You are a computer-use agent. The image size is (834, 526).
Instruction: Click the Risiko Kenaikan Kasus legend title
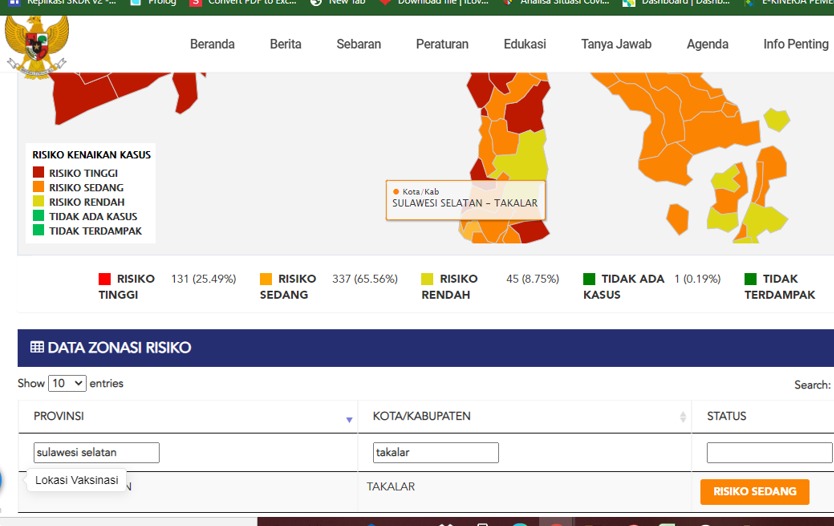point(91,155)
